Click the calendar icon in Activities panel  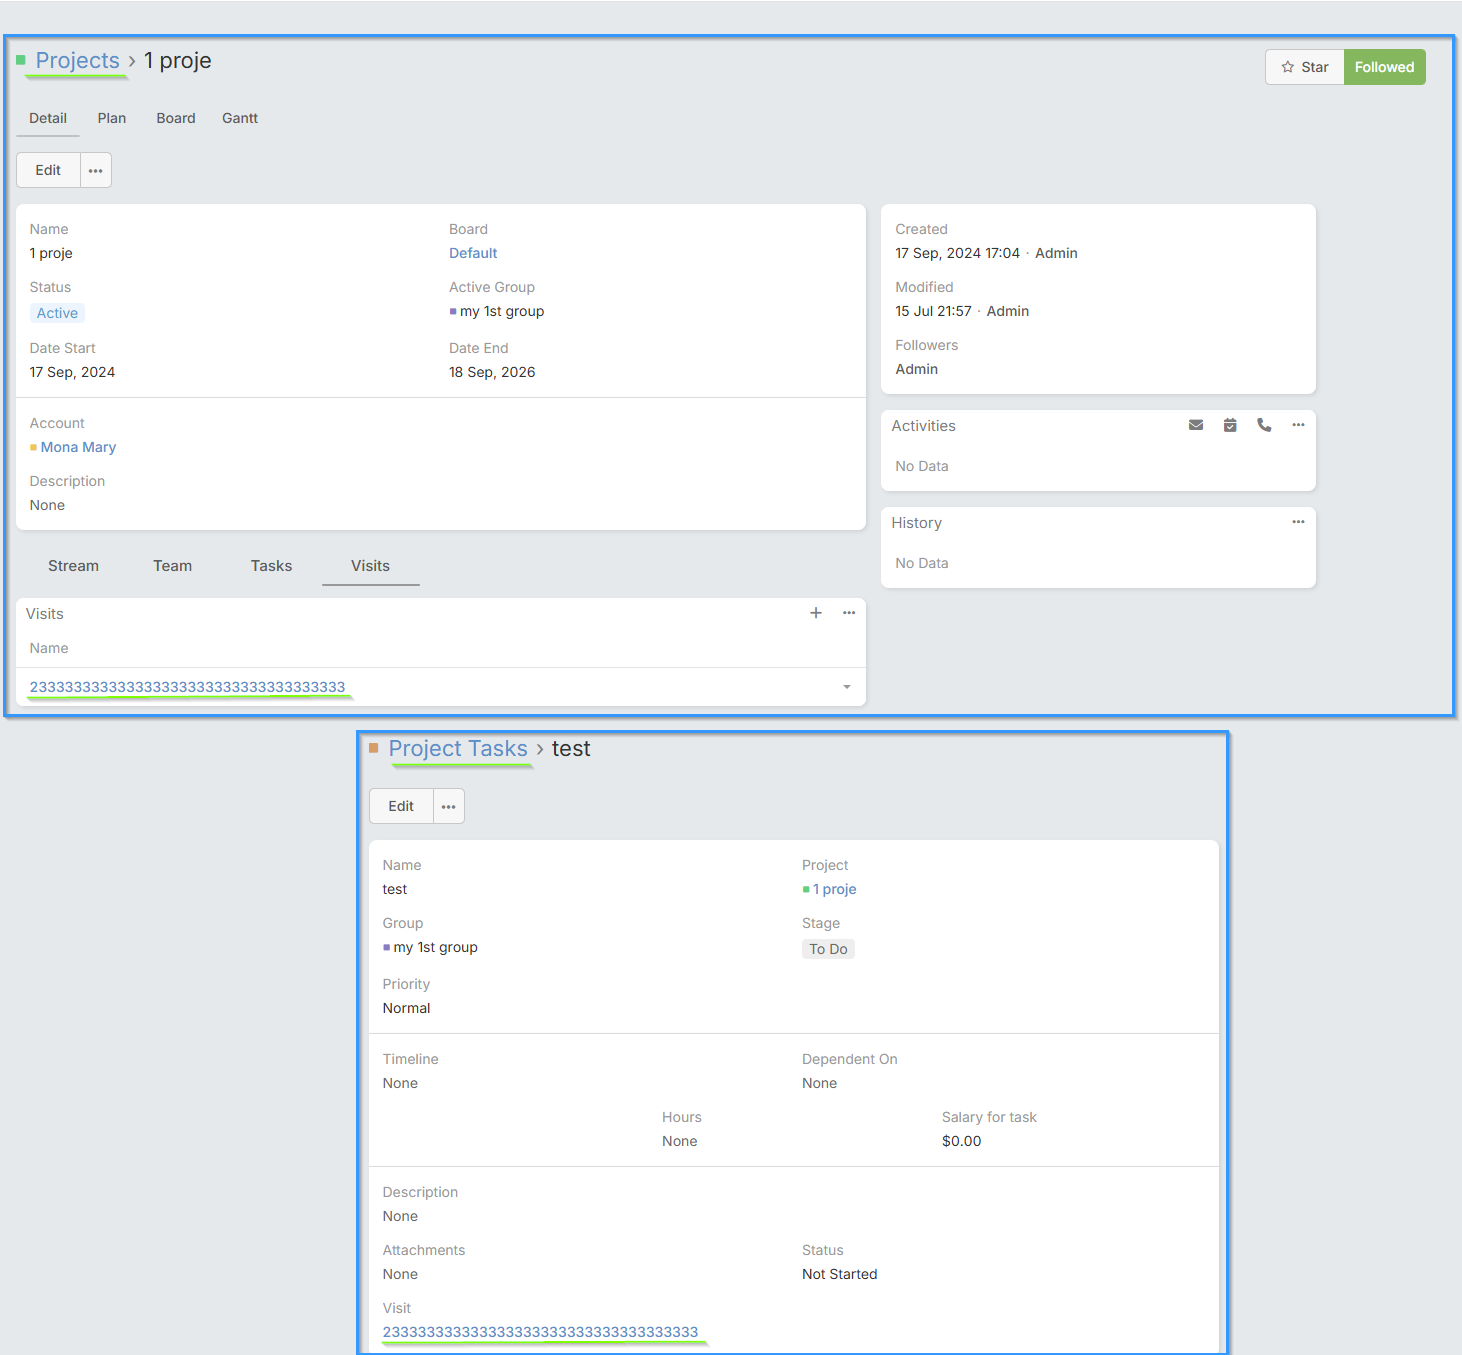1230,425
